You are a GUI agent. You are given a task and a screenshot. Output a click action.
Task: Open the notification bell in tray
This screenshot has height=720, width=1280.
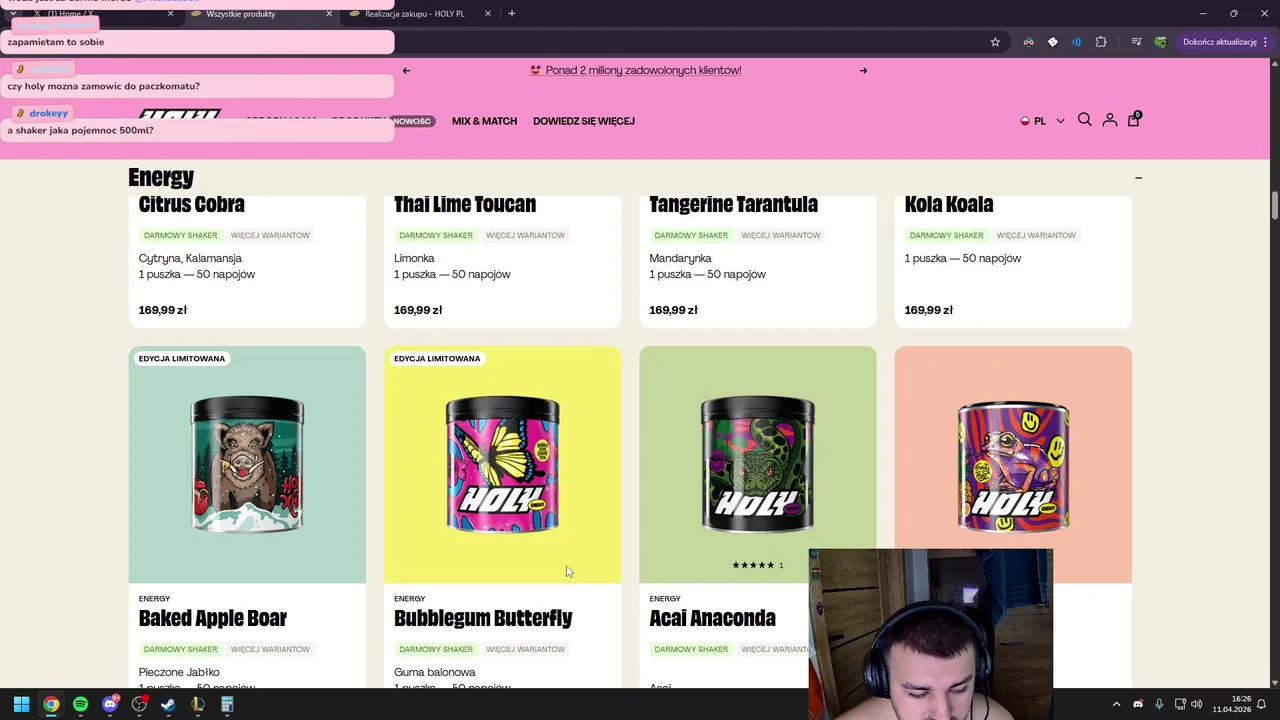[x=1262, y=704]
